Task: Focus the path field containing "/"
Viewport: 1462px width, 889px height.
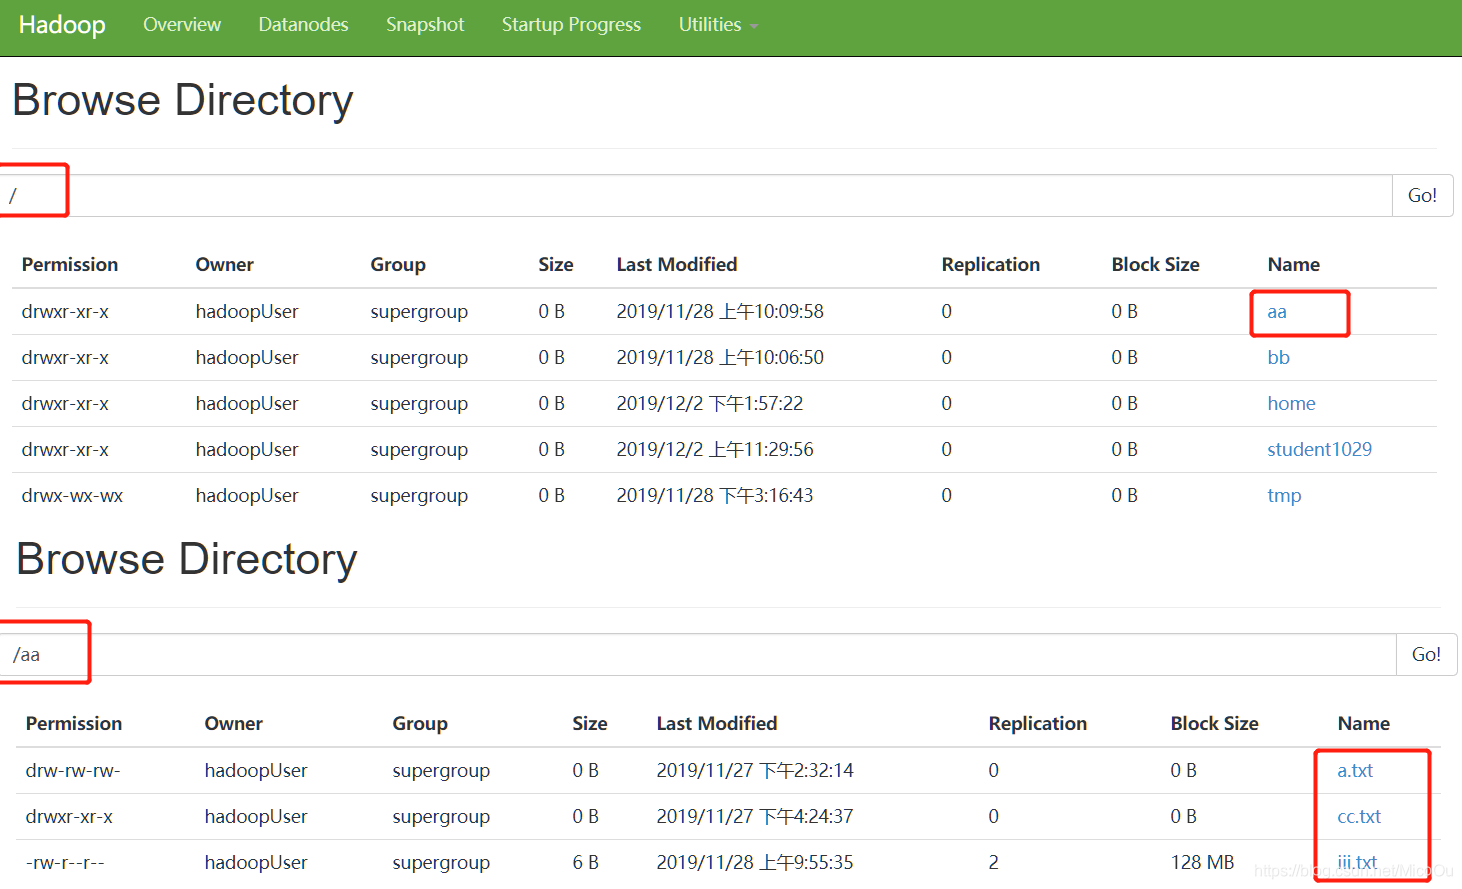Action: click(697, 195)
